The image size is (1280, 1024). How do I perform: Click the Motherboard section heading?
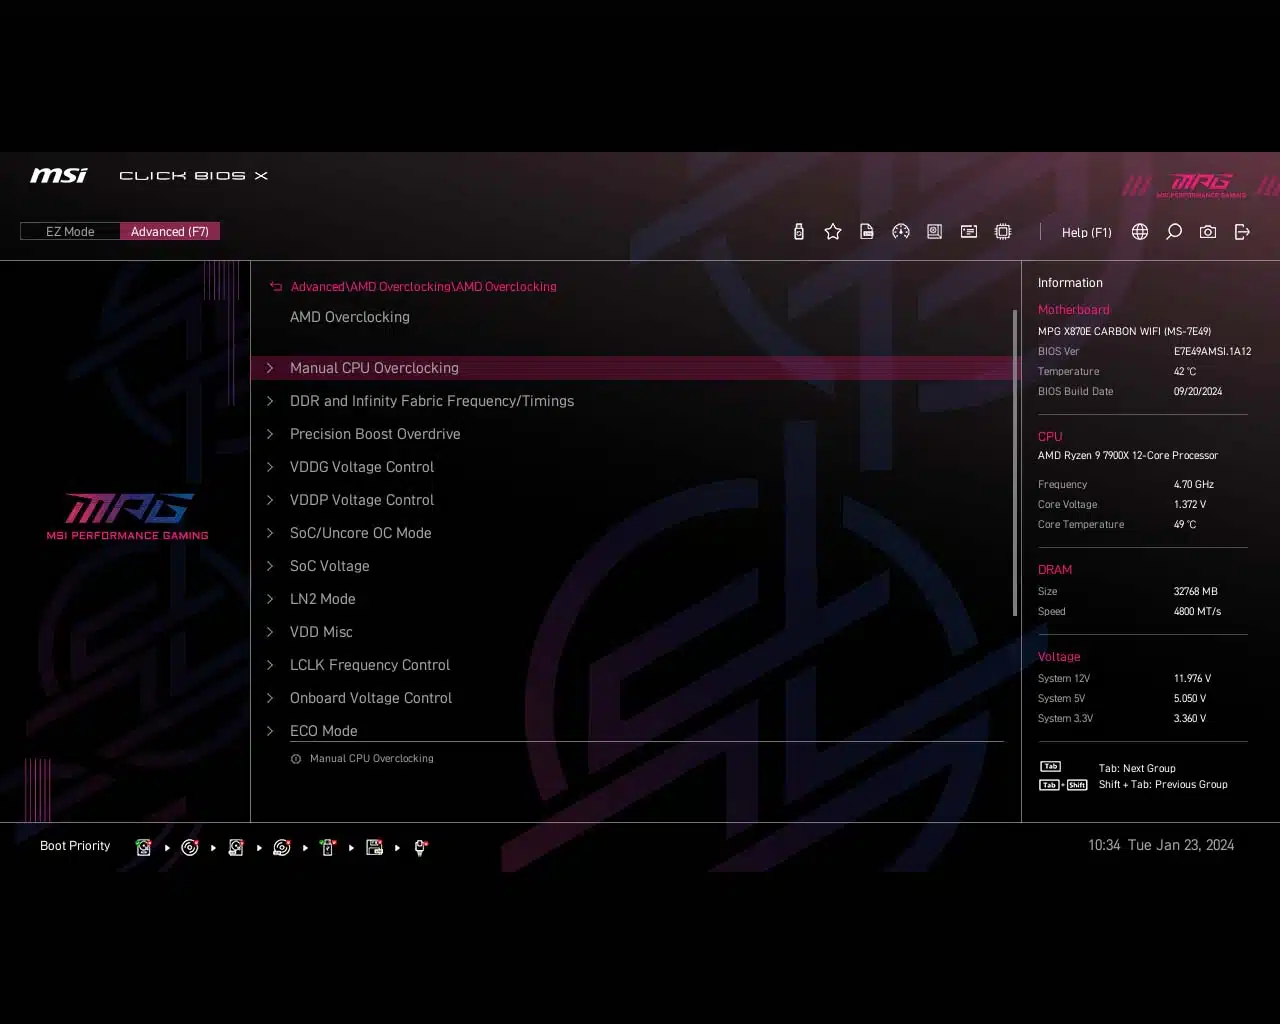pos(1073,310)
